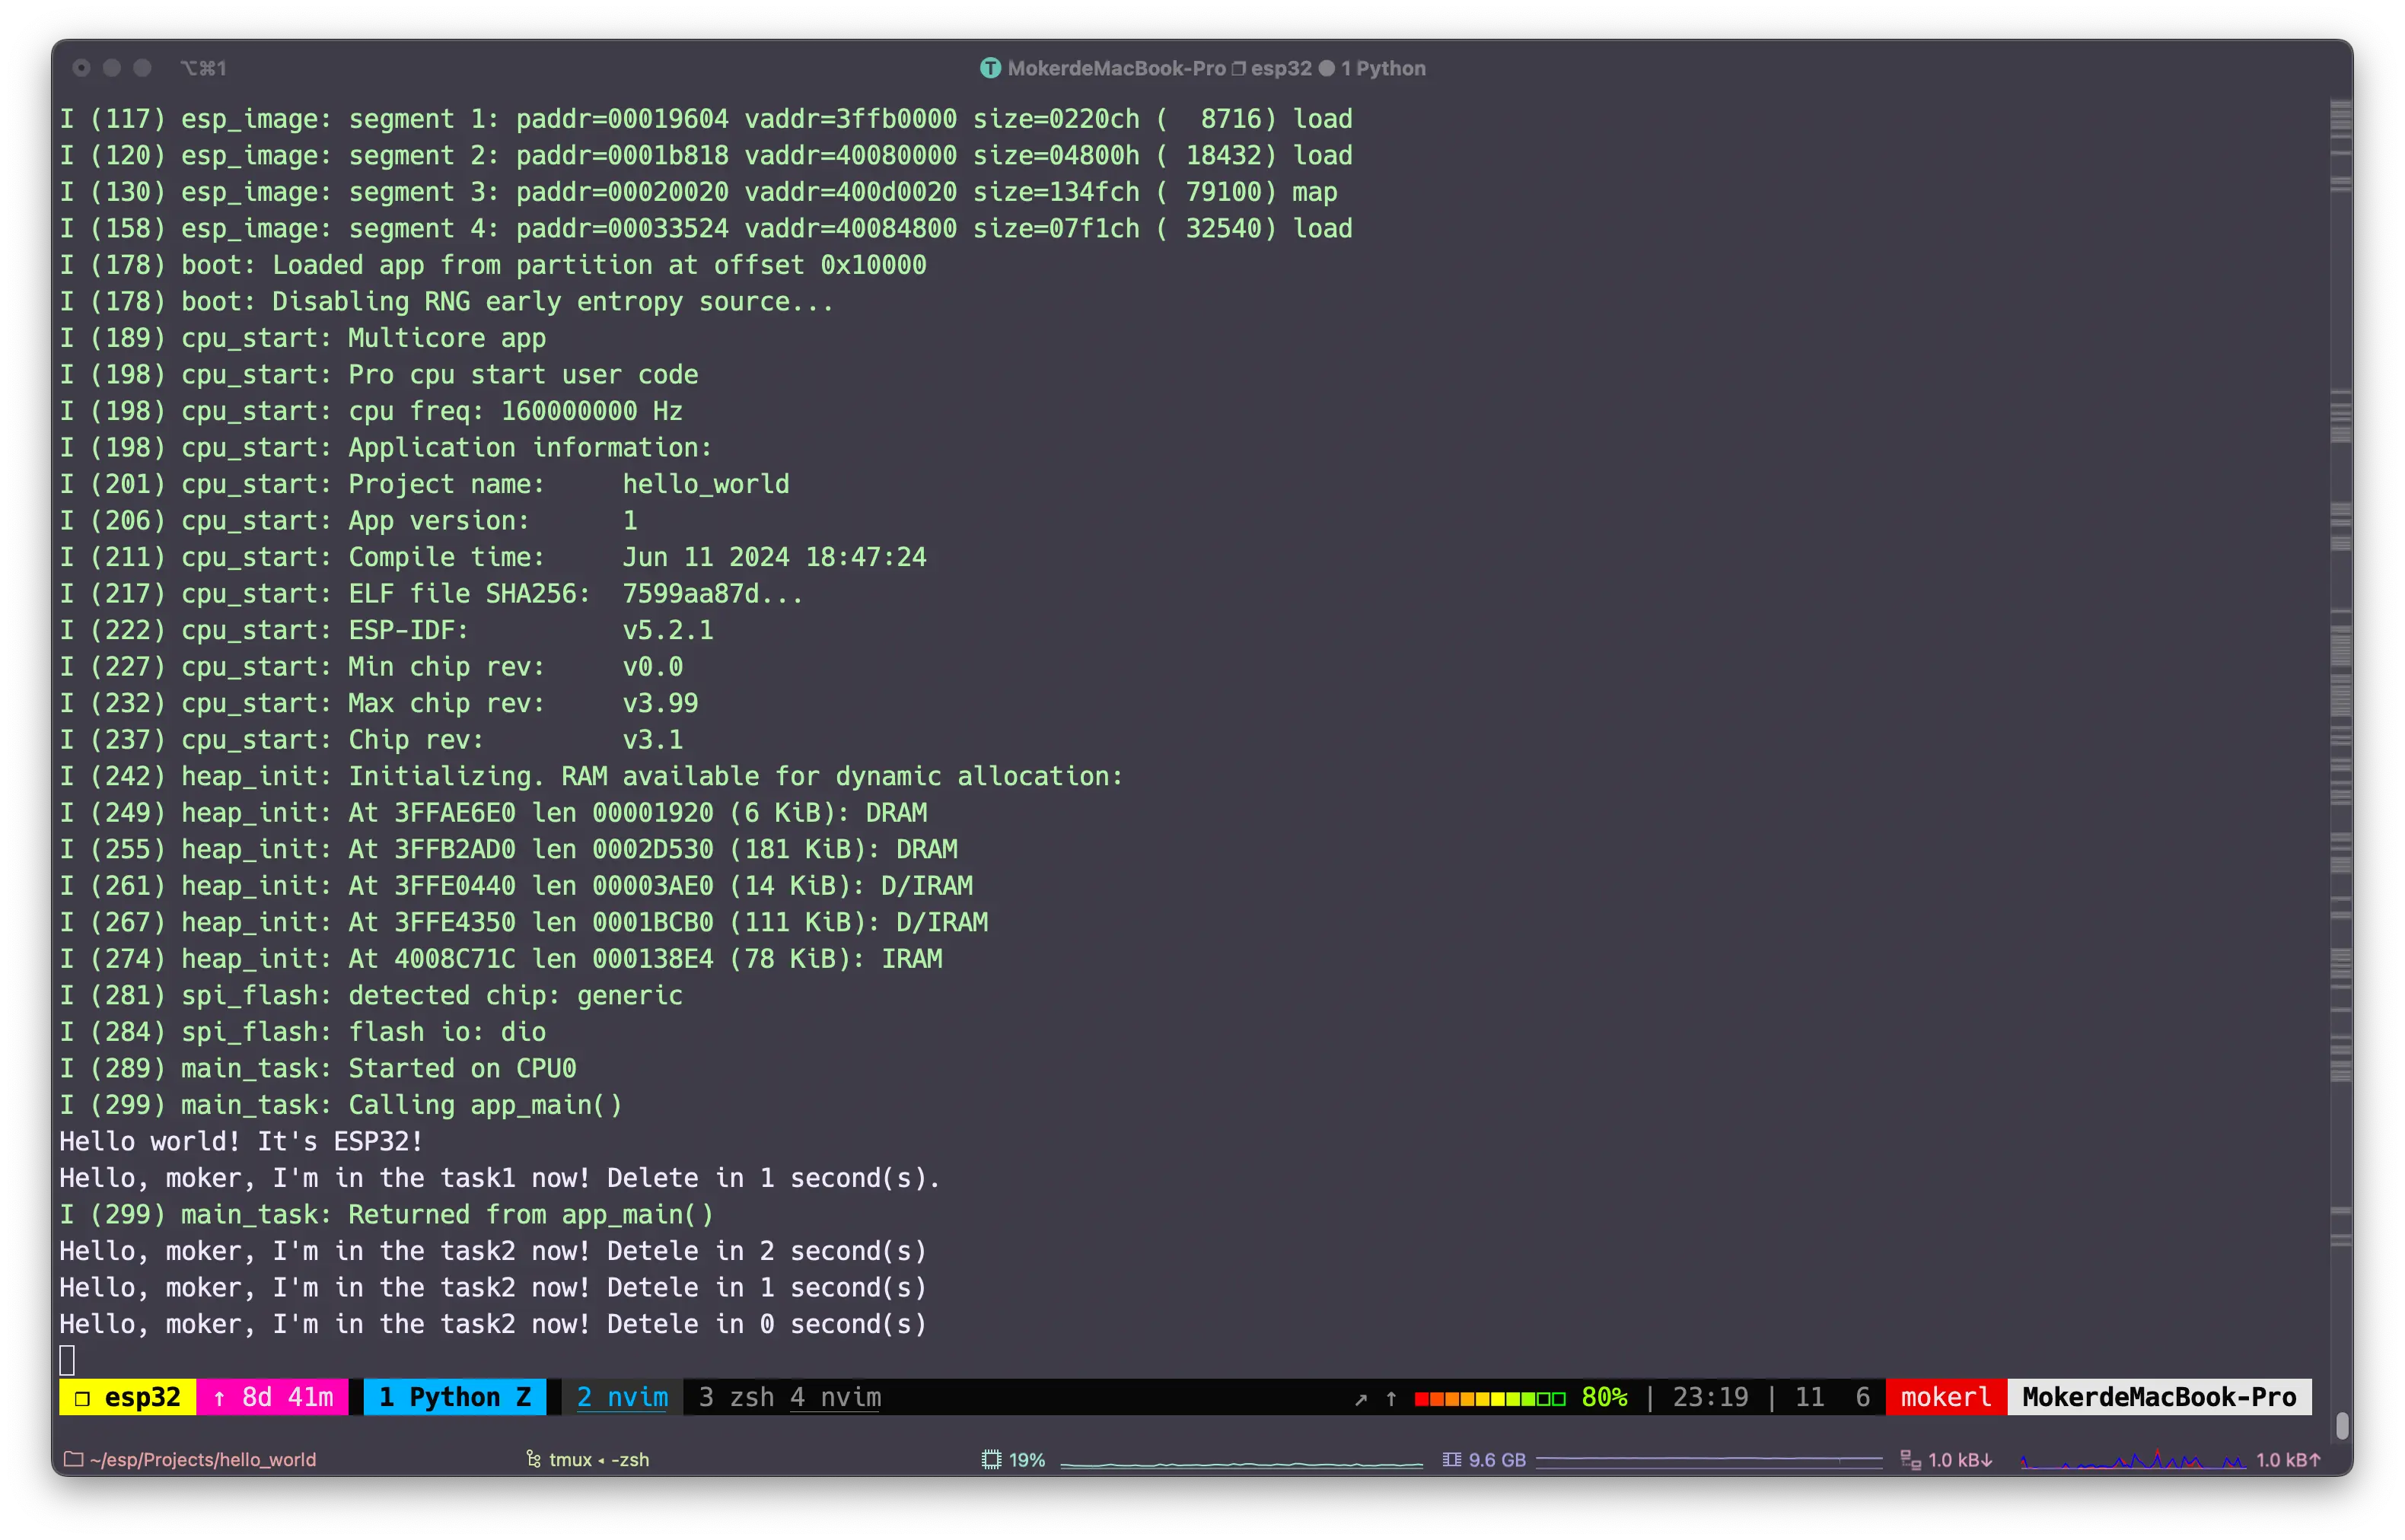
Task: Click the project name hello_world value
Action: coord(706,484)
